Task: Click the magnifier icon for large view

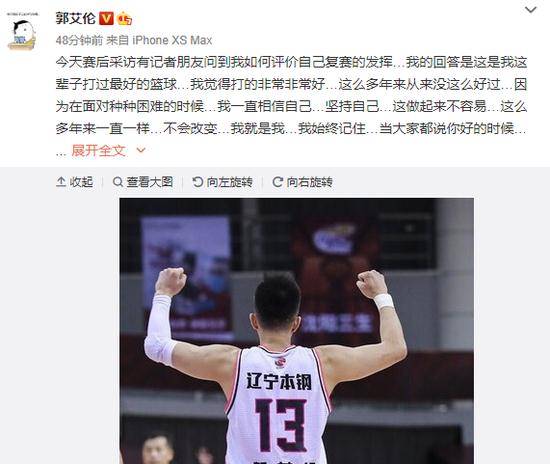Action: click(118, 182)
